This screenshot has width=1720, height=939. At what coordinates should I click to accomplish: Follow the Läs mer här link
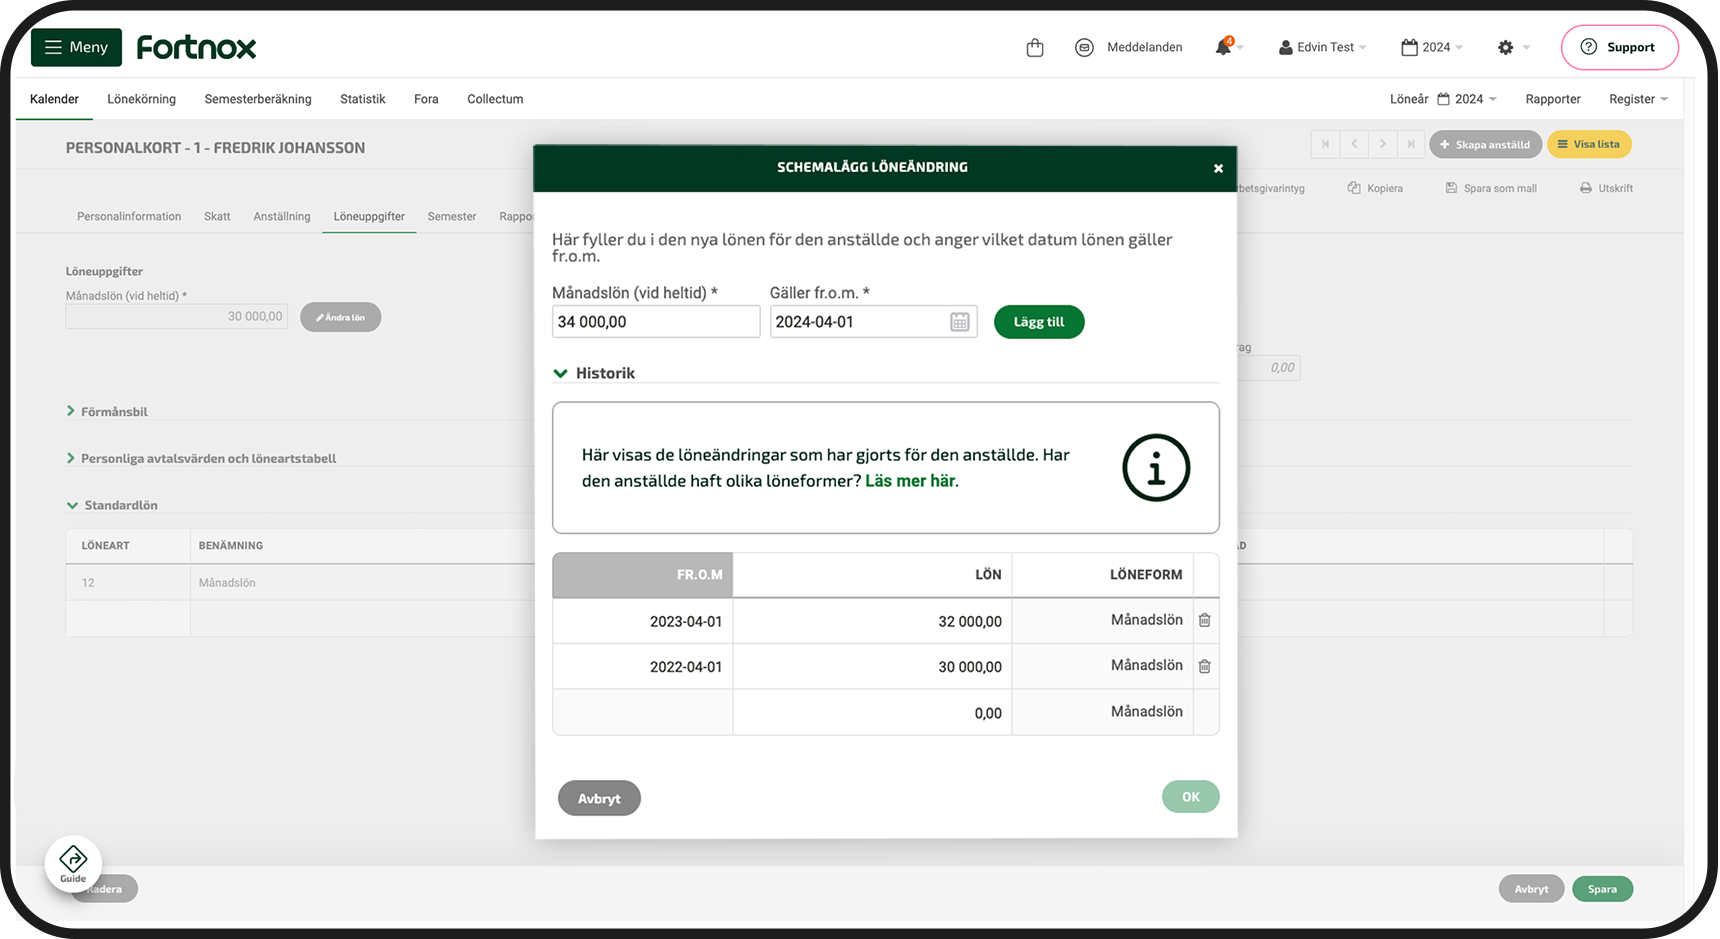pyautogui.click(x=910, y=481)
